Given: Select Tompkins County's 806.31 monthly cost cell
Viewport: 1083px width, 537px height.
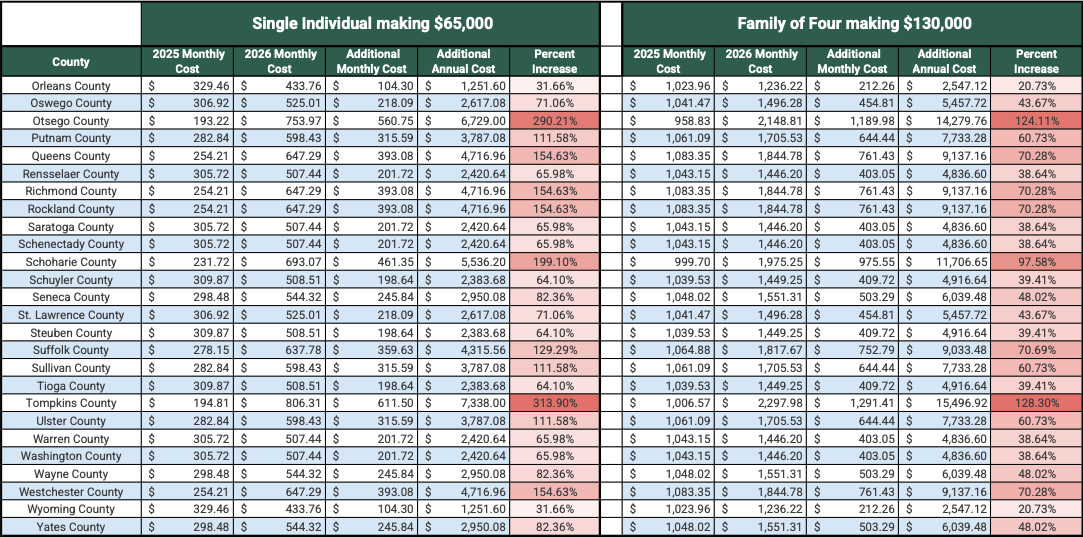Looking at the screenshot, I should pos(279,403).
